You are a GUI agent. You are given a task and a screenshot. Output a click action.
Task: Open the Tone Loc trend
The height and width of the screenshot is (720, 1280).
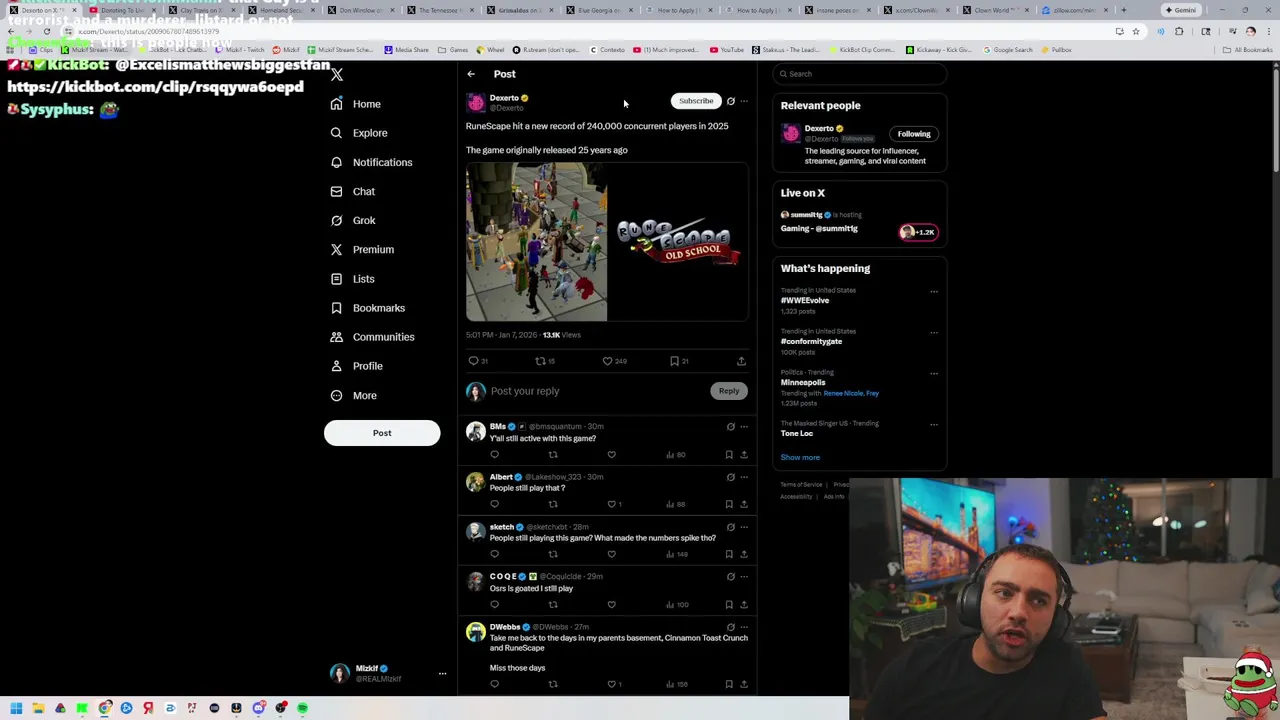click(797, 433)
